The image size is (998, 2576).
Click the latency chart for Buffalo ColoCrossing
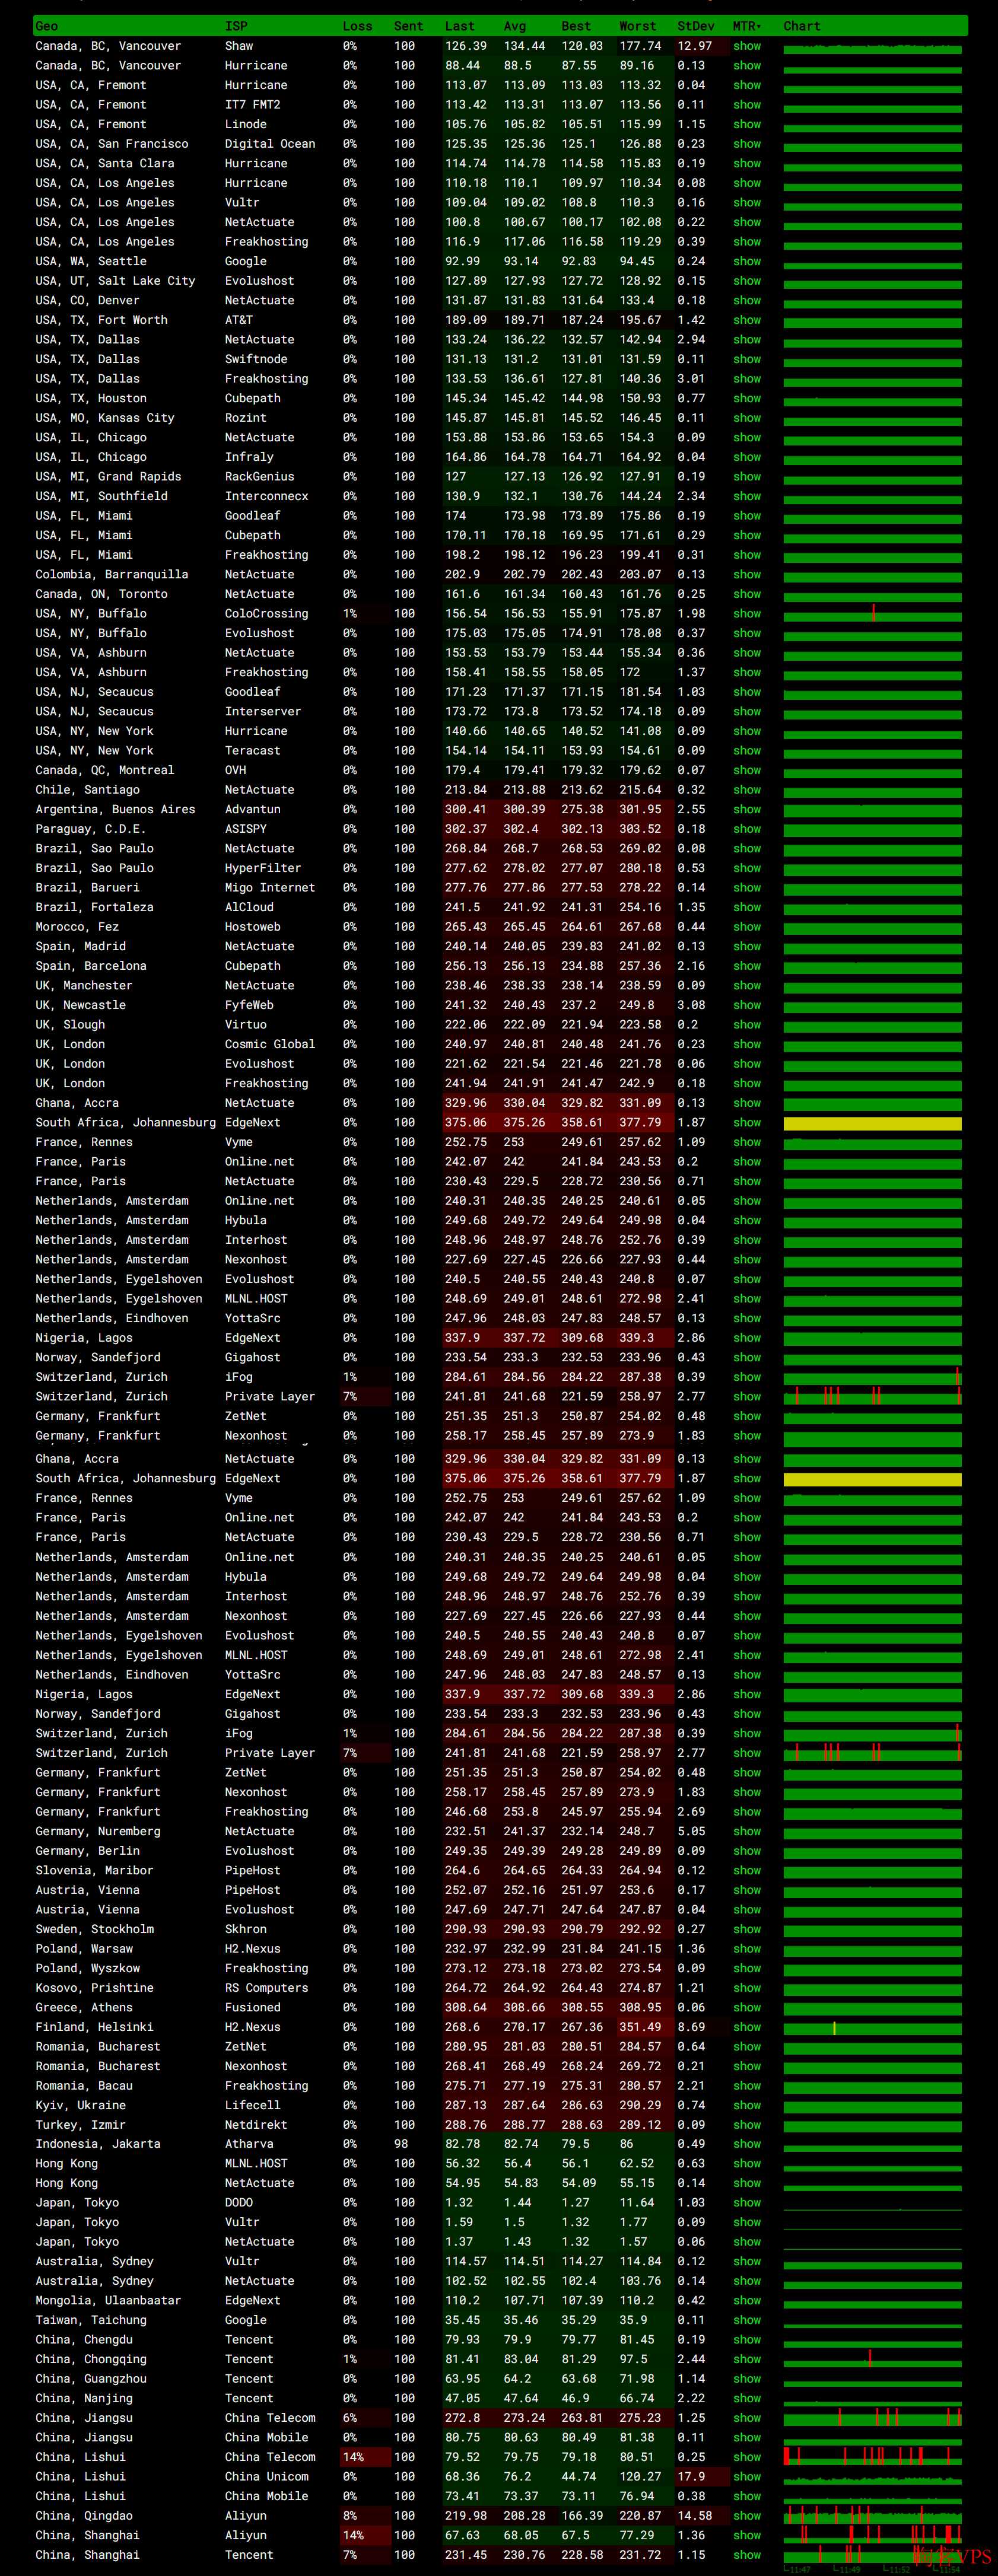tap(872, 614)
